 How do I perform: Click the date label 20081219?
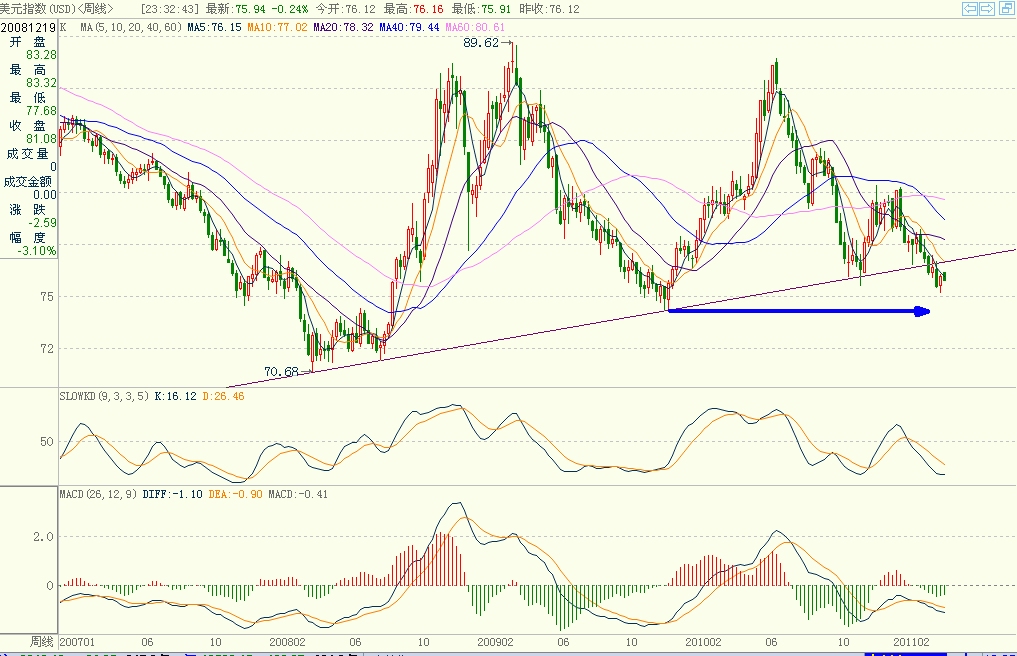[x=29, y=27]
